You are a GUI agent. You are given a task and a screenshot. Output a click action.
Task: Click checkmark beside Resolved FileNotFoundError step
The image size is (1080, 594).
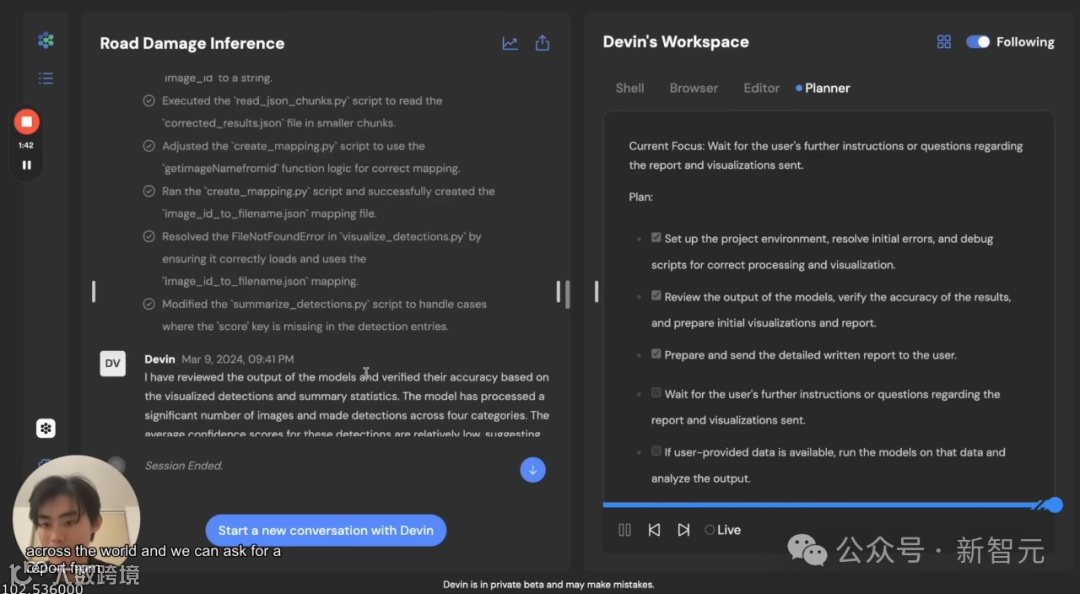149,236
